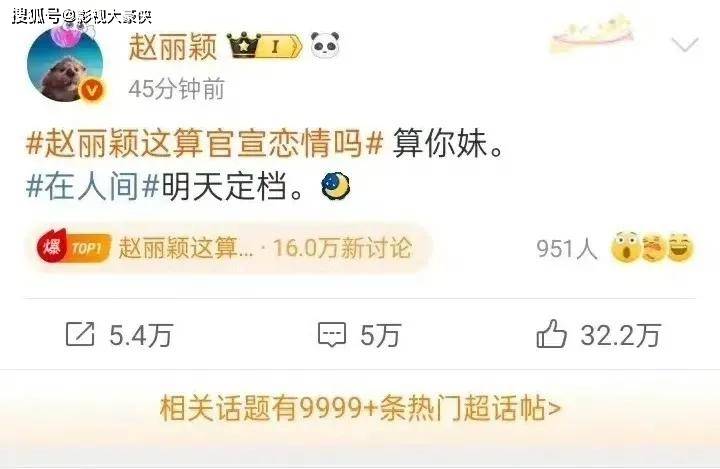The width and height of the screenshot is (720, 469).
Task: Open hashtag #赵丽颖这算官宣恋情吗#
Action: tap(205, 144)
